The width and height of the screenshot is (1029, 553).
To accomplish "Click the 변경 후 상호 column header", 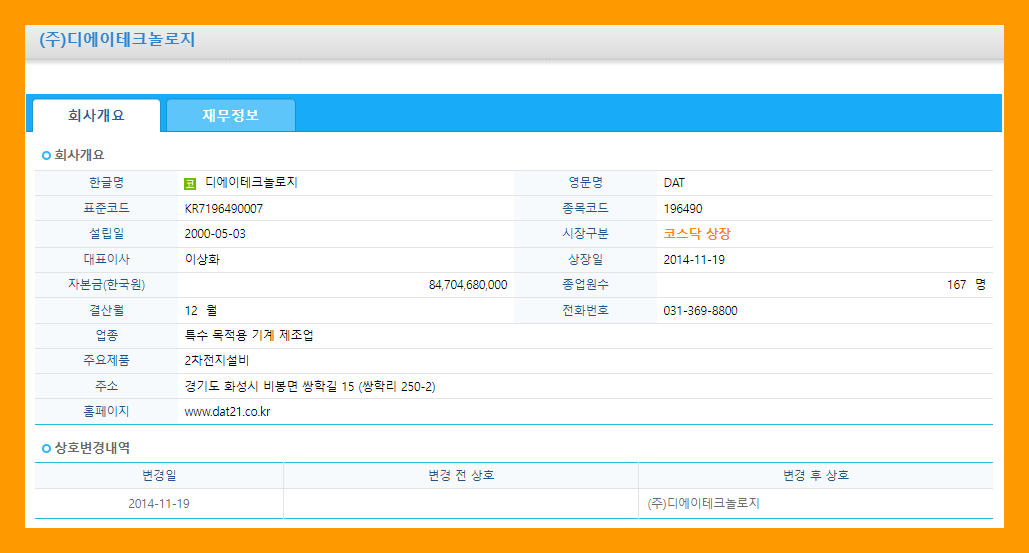I will (816, 476).
